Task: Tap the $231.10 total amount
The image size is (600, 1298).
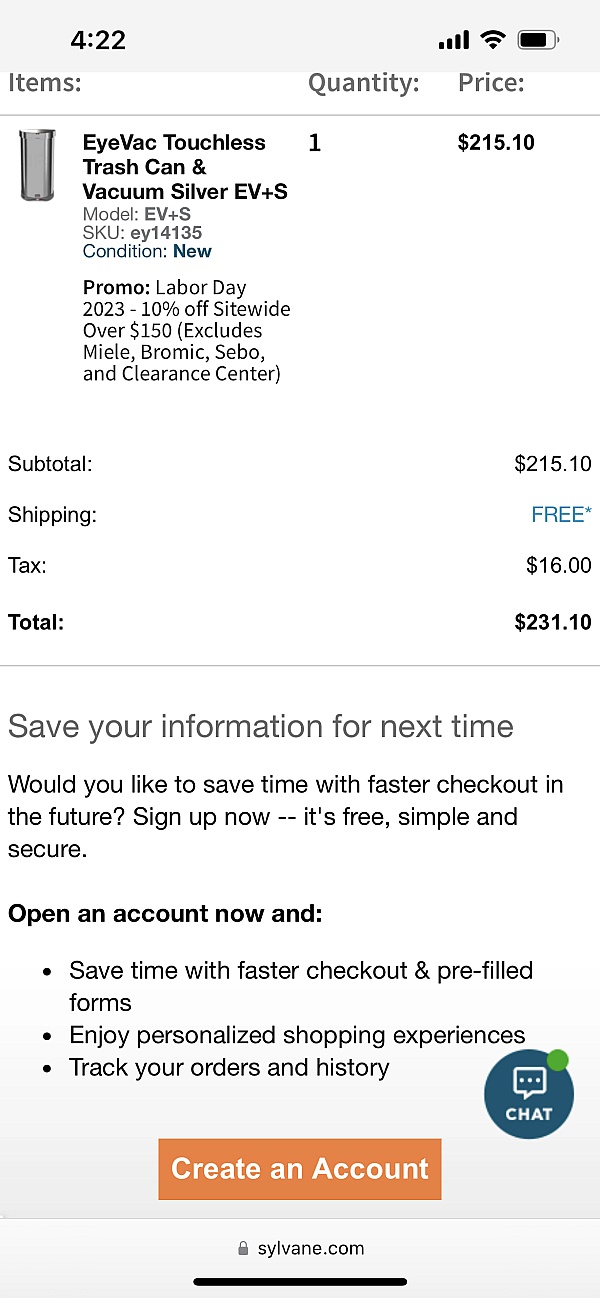Action: 552,622
